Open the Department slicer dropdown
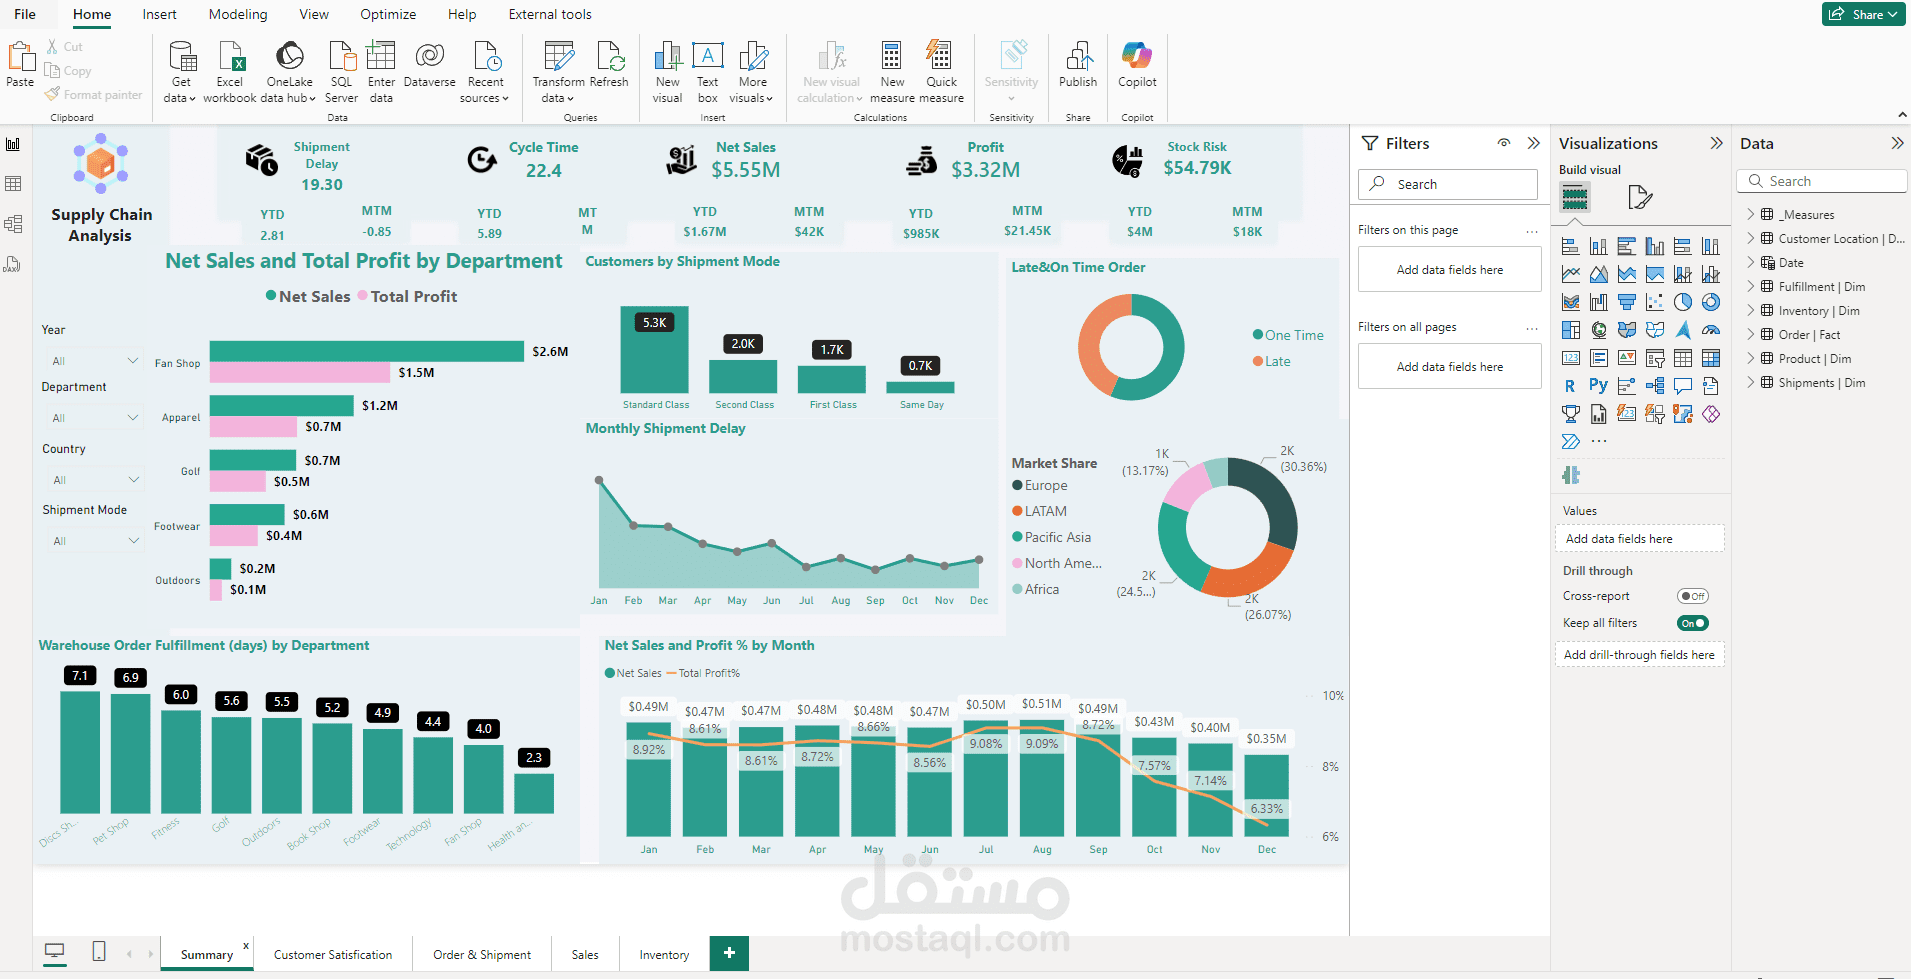1911x979 pixels. click(x=94, y=417)
